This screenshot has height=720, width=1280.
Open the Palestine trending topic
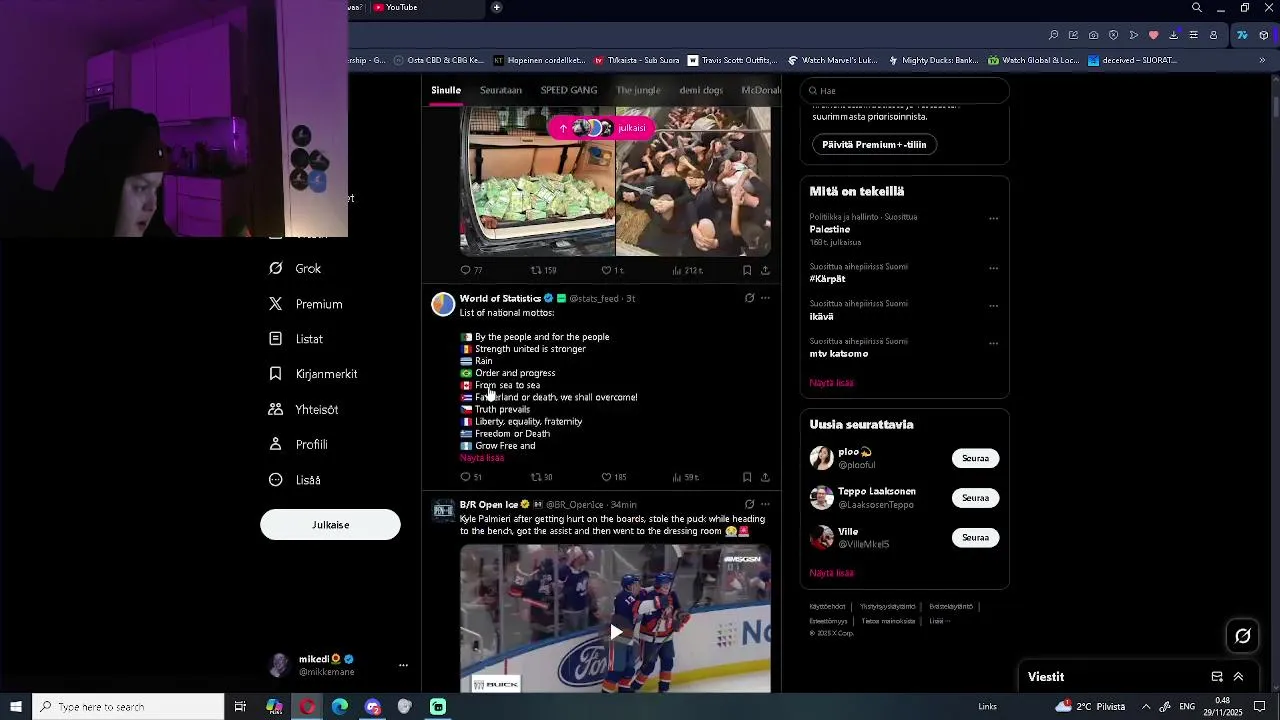(830, 229)
